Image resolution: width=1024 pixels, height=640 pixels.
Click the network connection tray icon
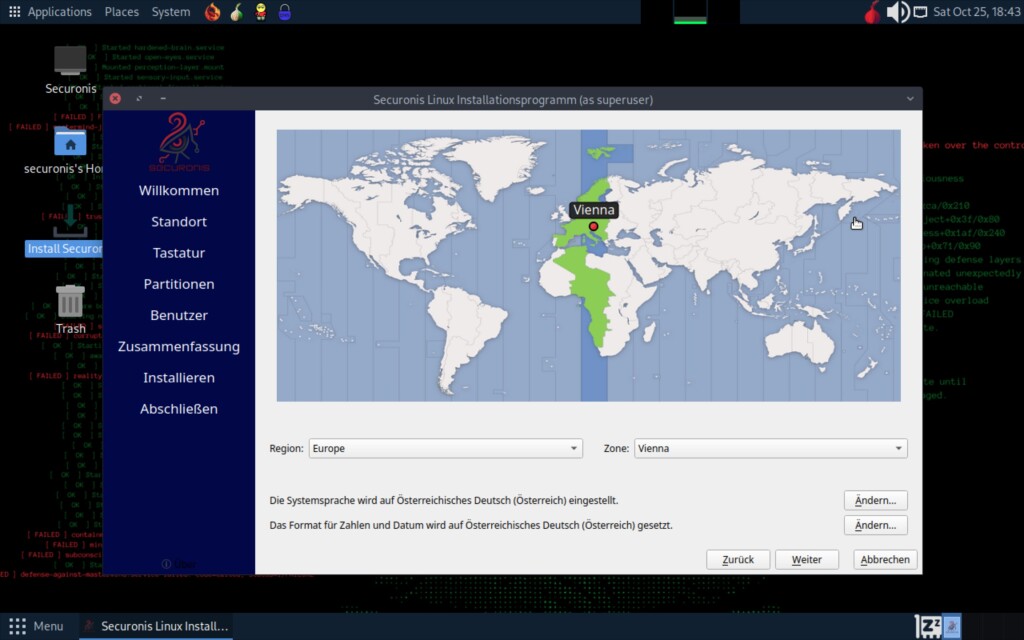point(921,12)
